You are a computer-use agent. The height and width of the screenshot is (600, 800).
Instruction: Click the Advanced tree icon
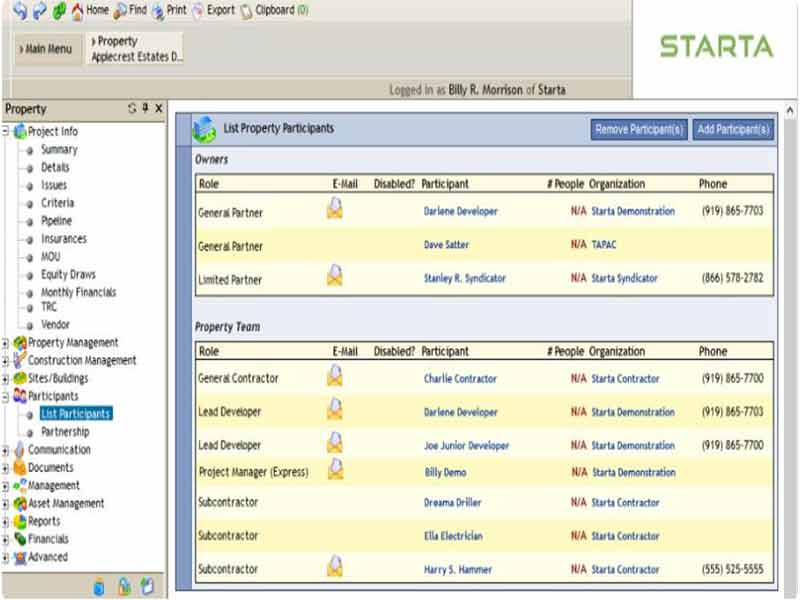coord(20,557)
